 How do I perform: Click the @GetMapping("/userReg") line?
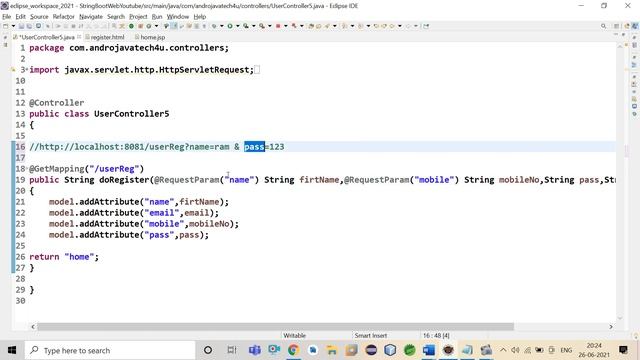87,169
